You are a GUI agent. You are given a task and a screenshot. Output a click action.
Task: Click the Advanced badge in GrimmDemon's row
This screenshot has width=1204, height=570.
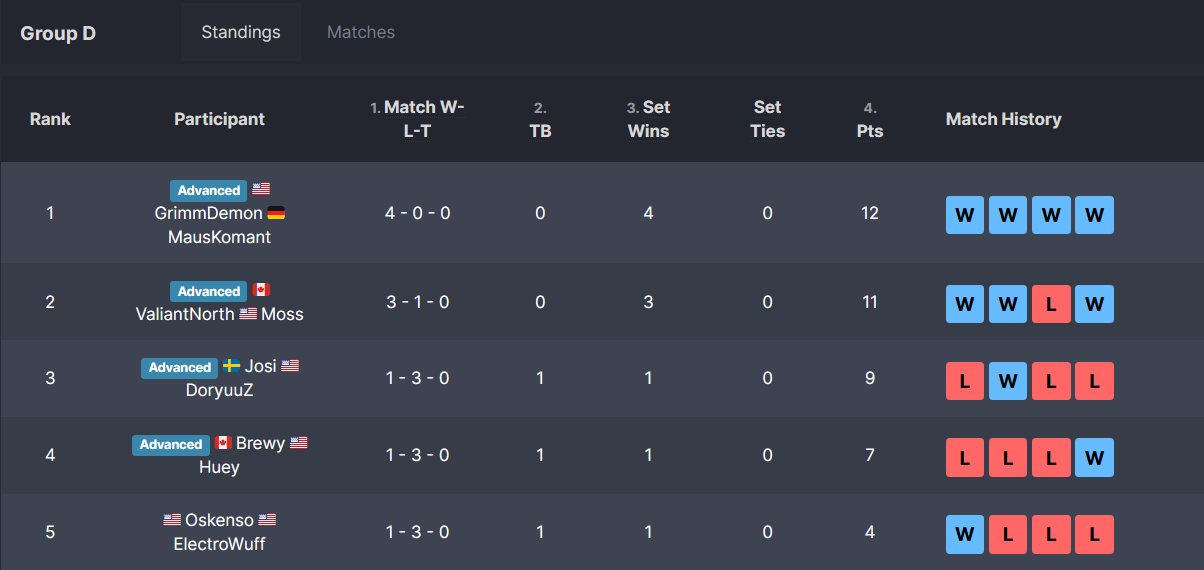click(209, 190)
